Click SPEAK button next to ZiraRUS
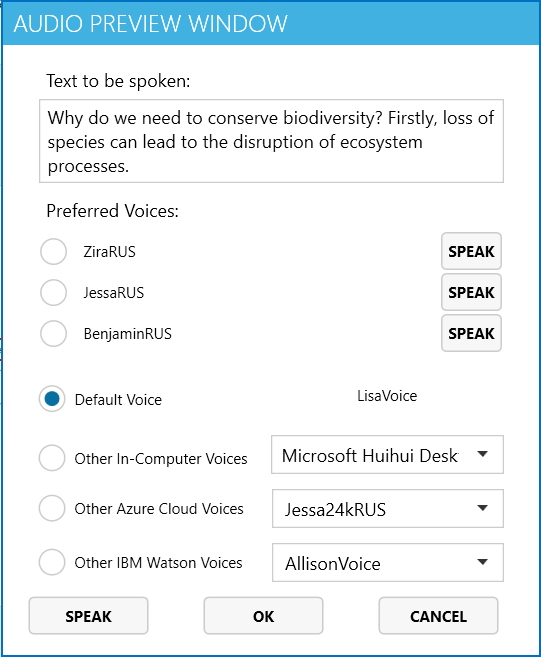This screenshot has height=657, width=541. [471, 251]
